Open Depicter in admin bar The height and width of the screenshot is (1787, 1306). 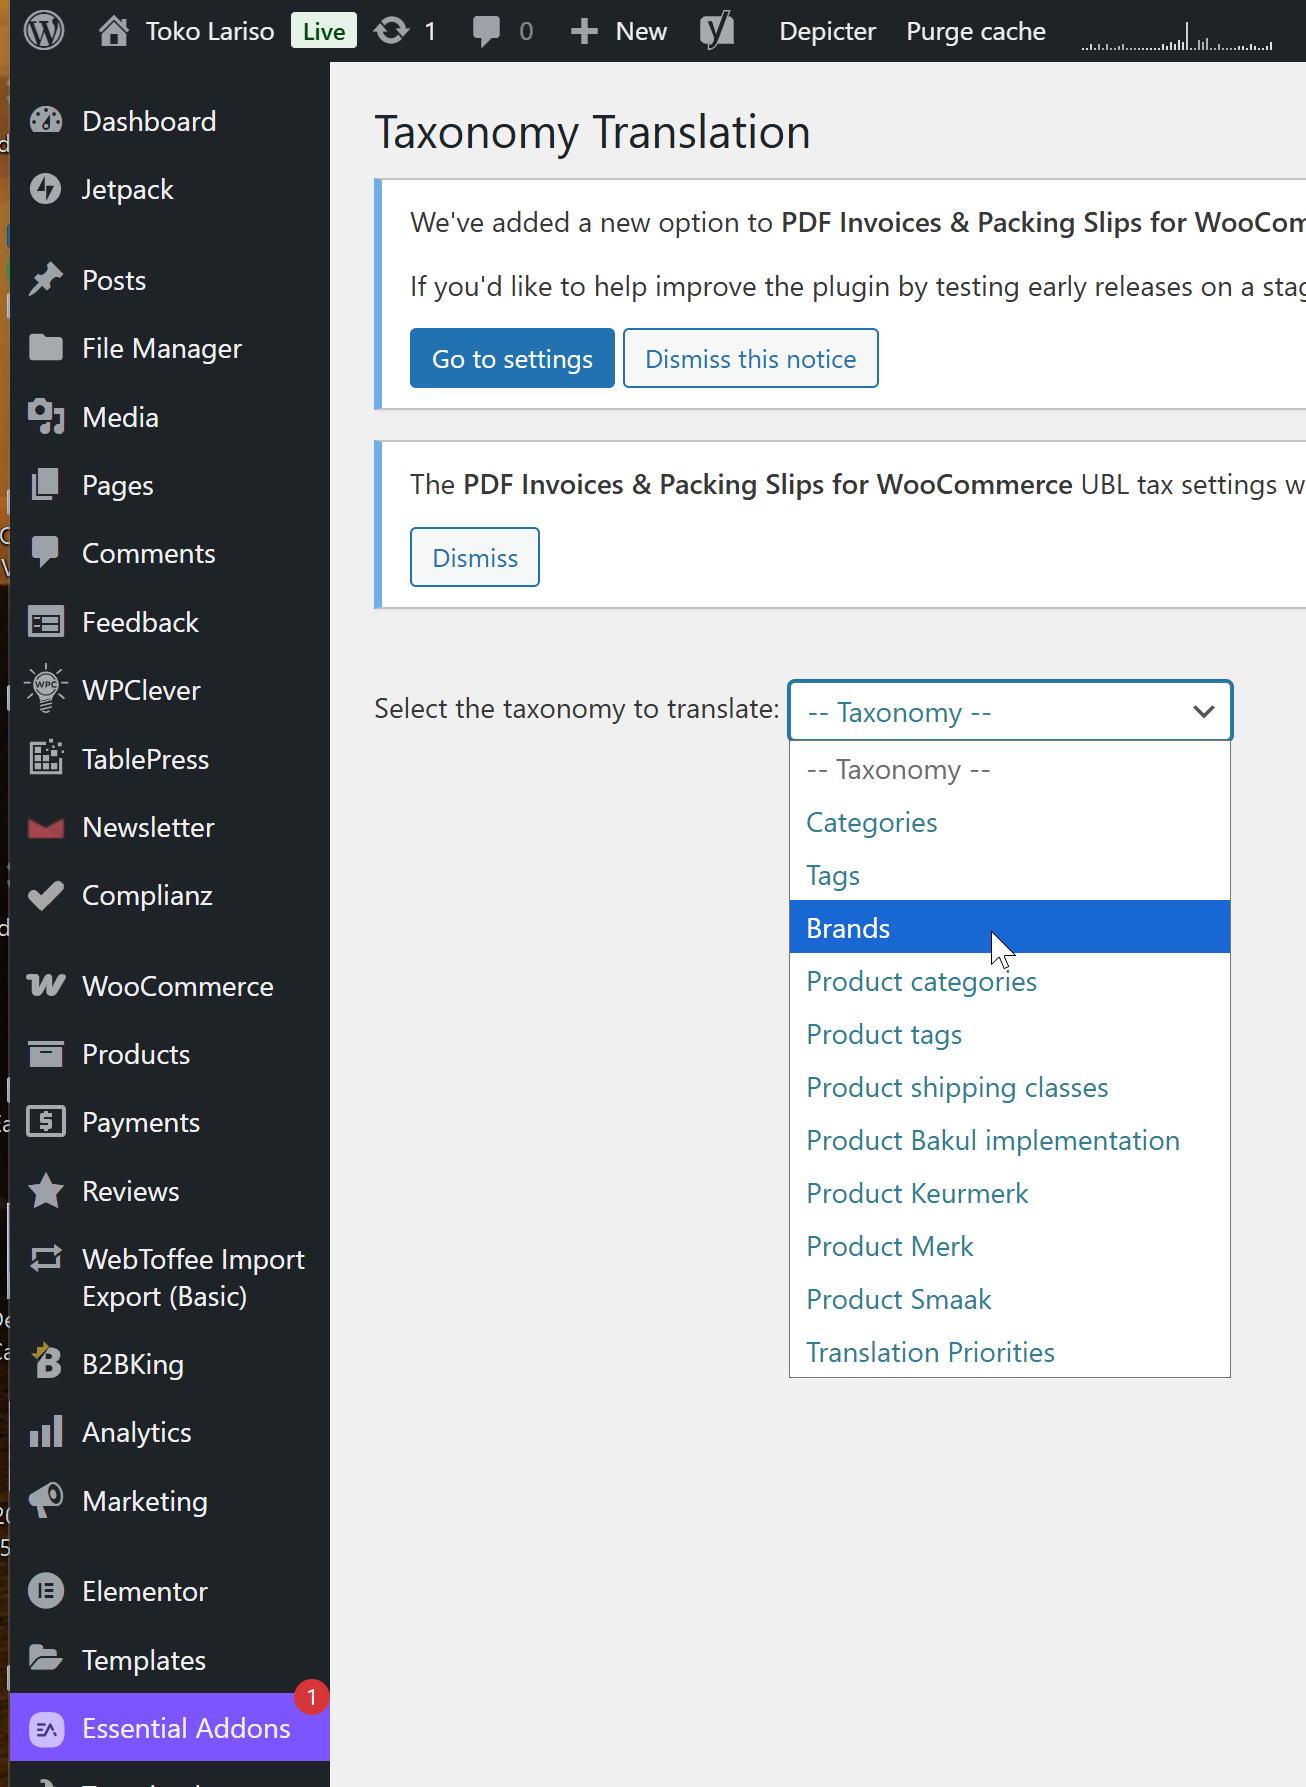tap(827, 31)
